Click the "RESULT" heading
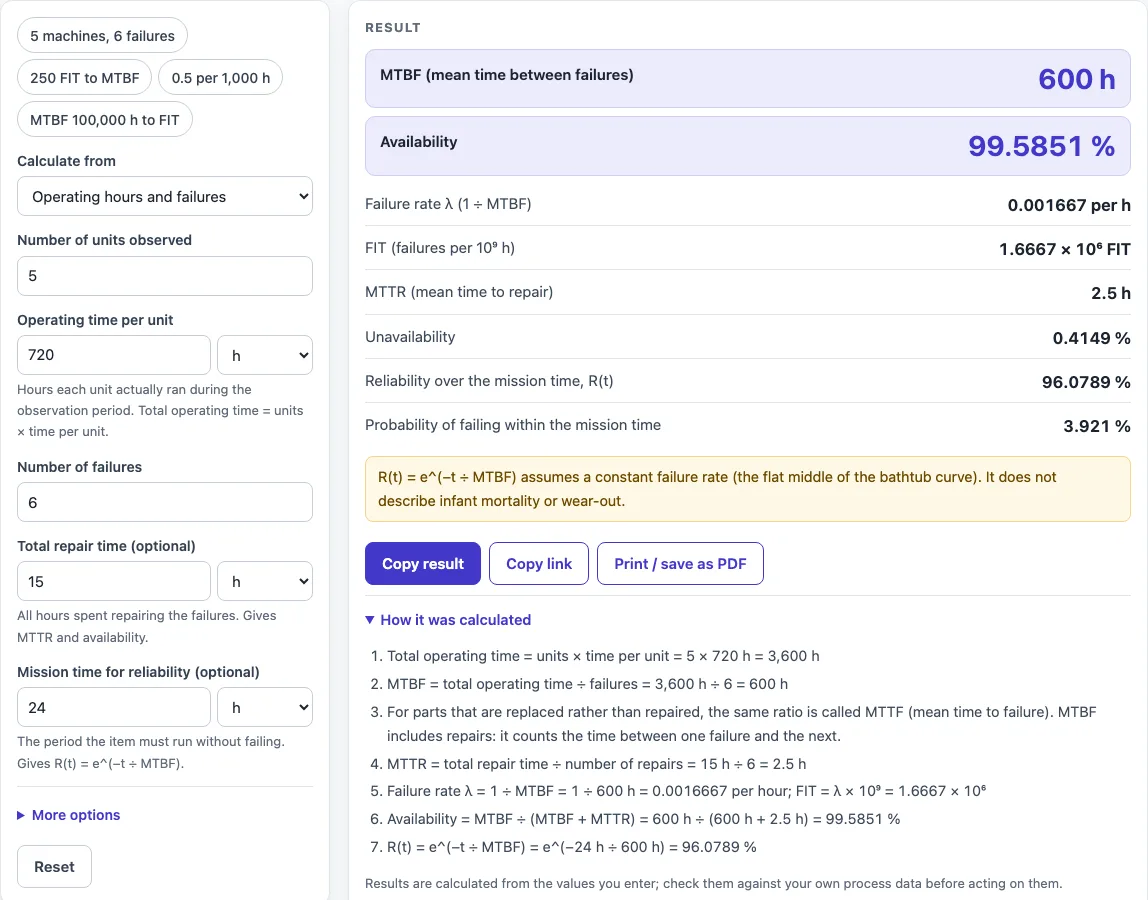Screen dimensions: 1148x900 coord(393,28)
